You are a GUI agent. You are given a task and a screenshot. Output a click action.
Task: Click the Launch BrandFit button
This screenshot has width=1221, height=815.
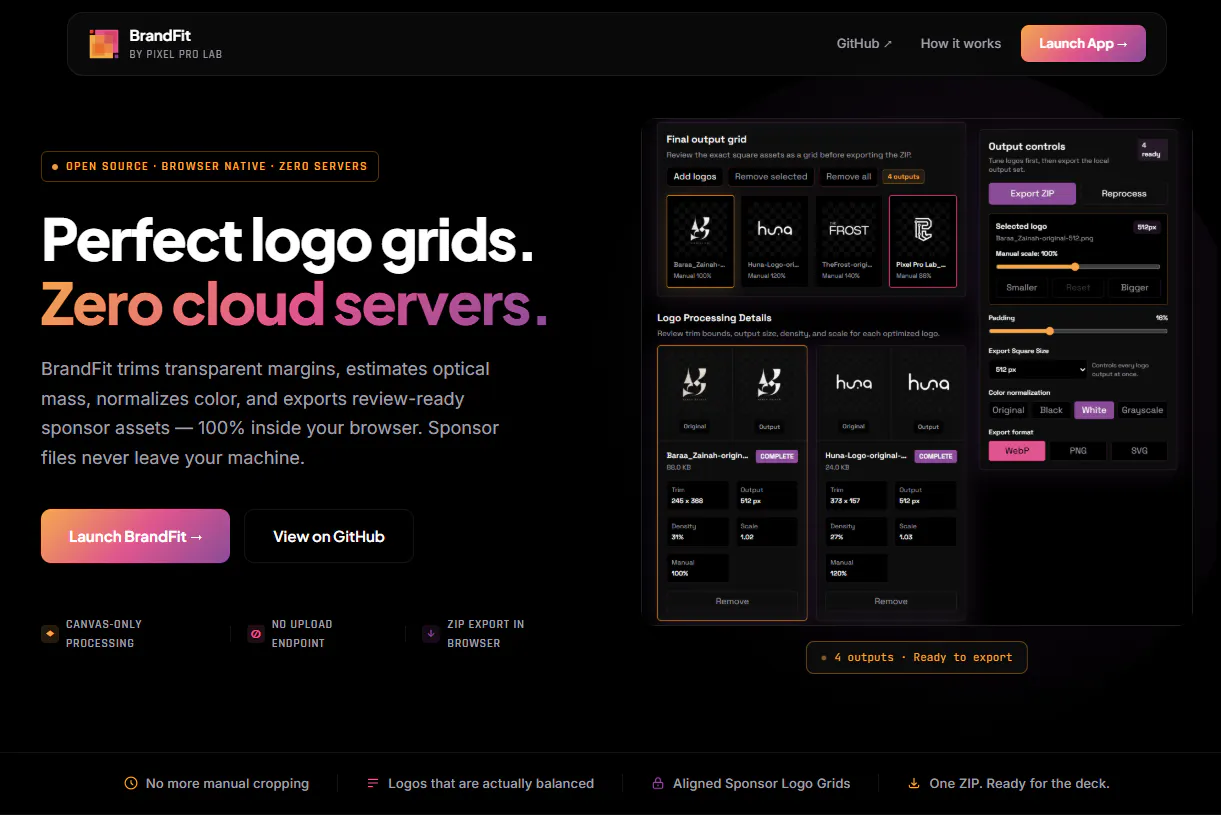[x=135, y=536]
